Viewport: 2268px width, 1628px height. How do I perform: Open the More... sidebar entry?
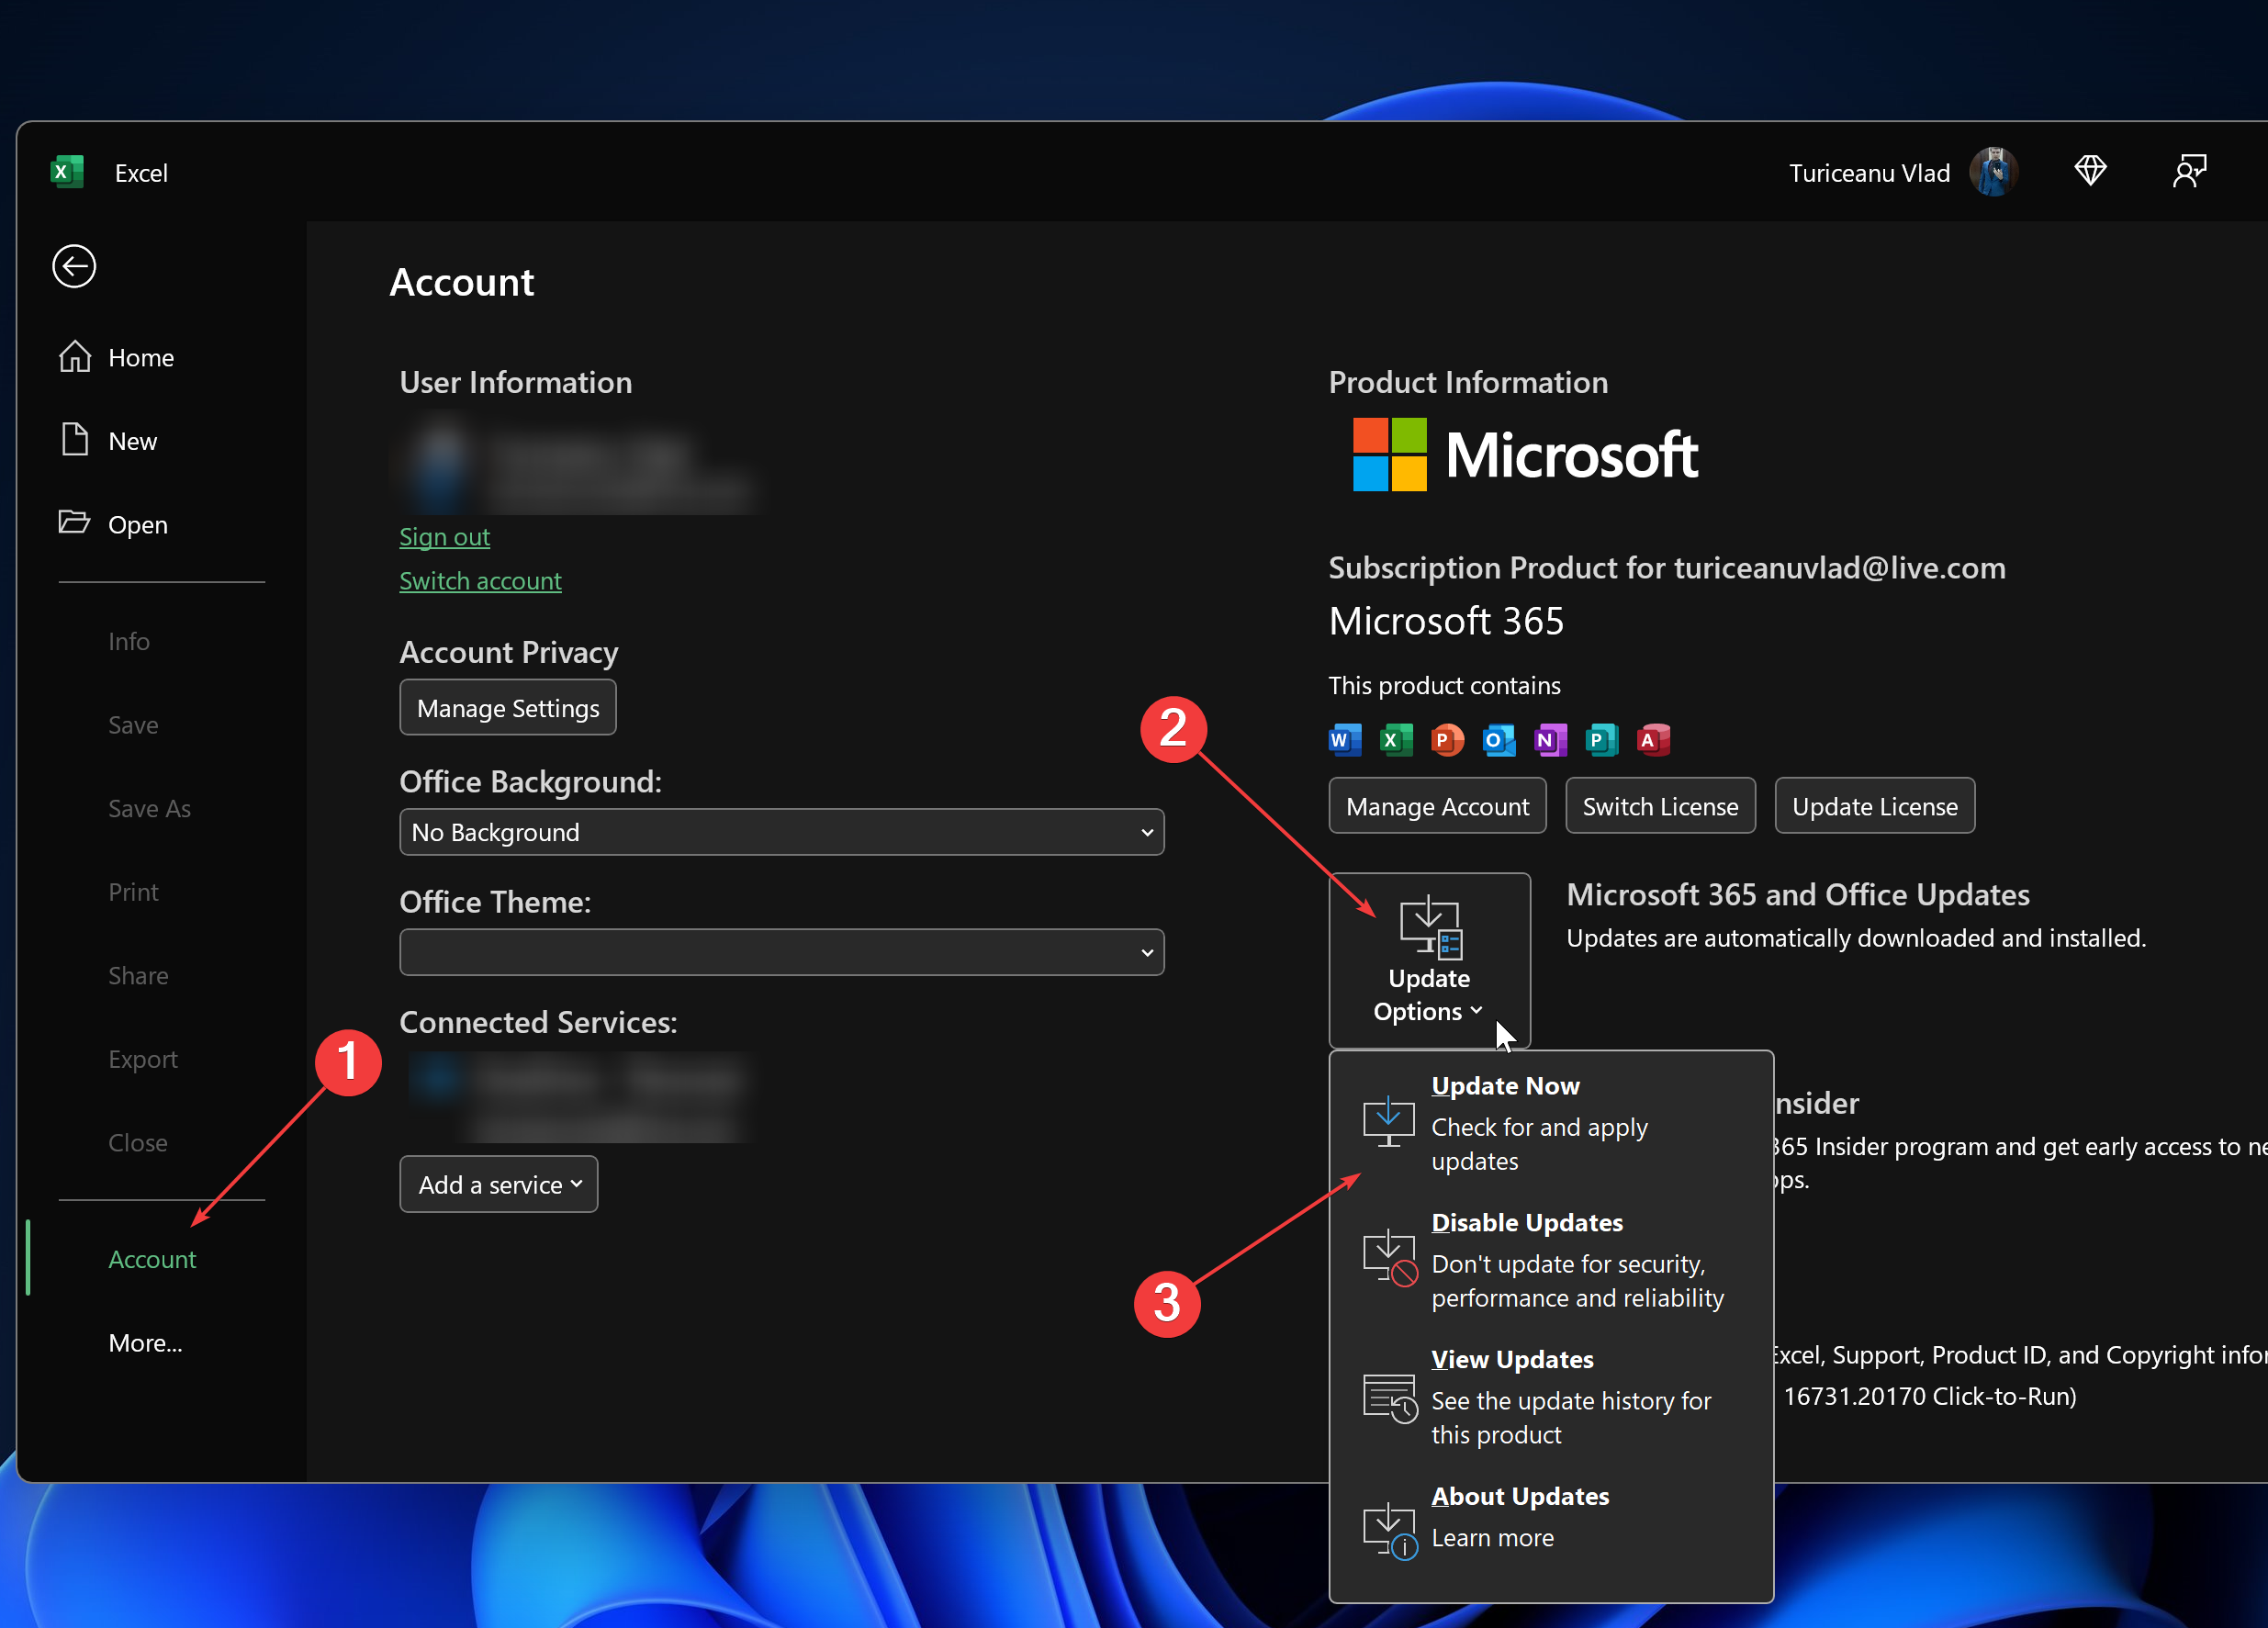[145, 1343]
